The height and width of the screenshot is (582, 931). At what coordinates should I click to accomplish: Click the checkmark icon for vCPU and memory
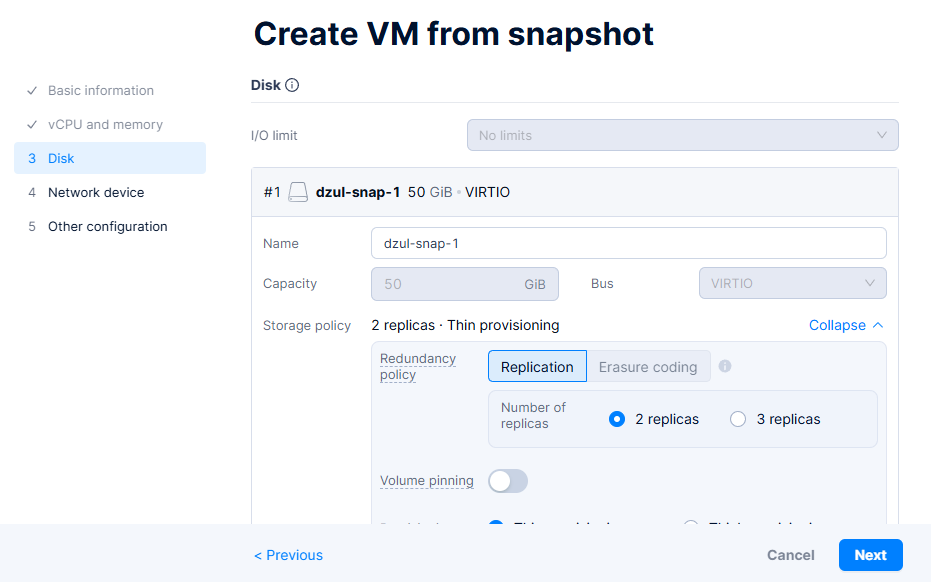pos(32,125)
